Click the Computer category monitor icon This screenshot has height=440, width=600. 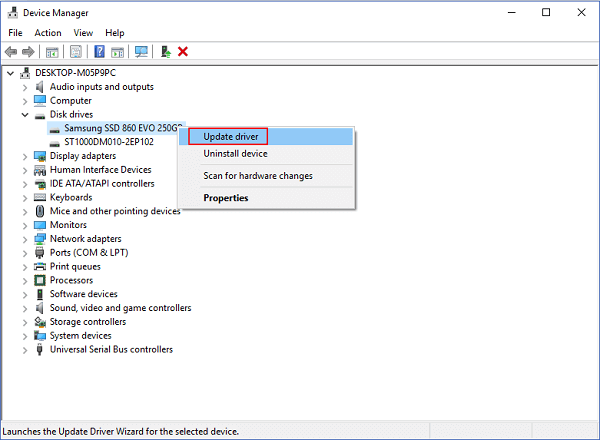40,101
